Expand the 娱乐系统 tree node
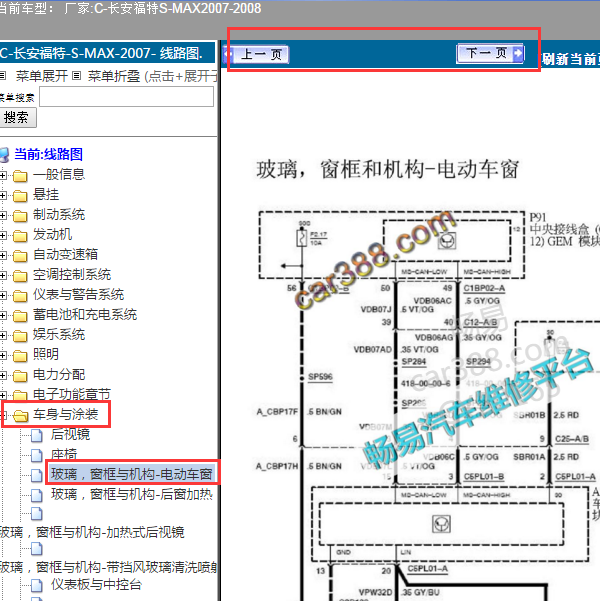The width and height of the screenshot is (600, 601). [3, 335]
